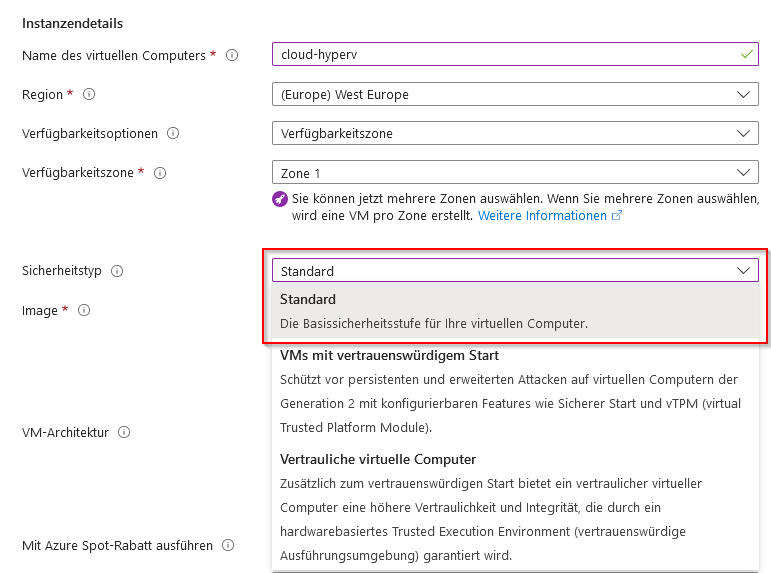The image size is (771, 573).
Task: Click info icon for Azure Spot-Rabatt
Action: tap(228, 545)
